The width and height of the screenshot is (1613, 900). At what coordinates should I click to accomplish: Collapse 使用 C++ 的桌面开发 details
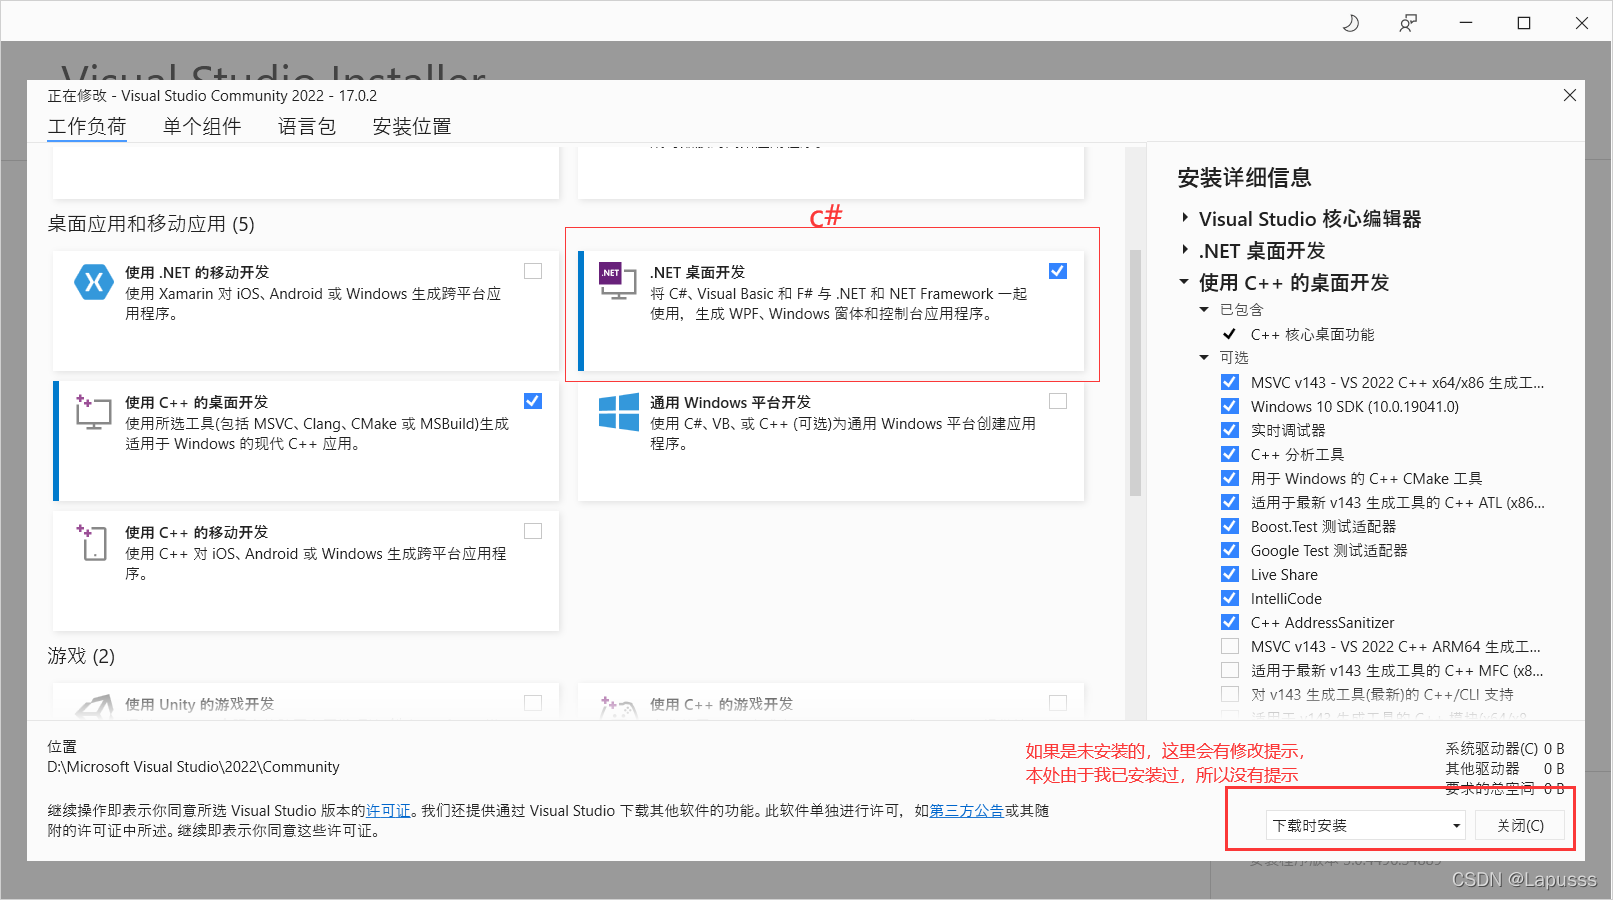(1184, 282)
